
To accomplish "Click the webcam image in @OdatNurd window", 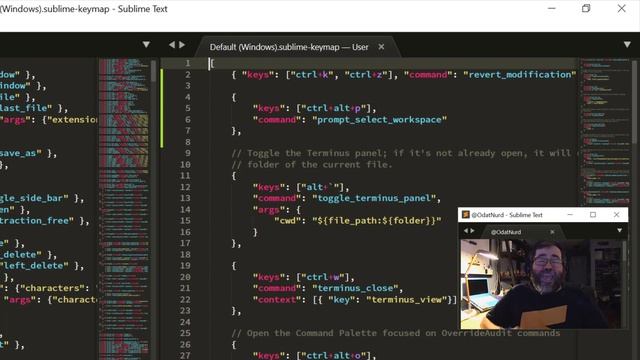I will (x=541, y=284).
